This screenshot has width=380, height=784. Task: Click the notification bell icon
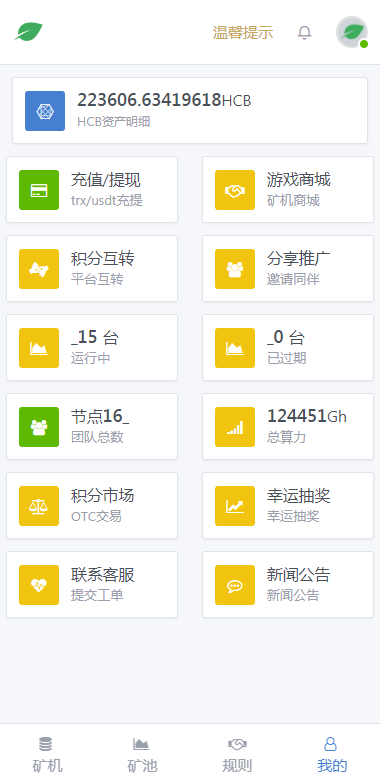click(304, 32)
